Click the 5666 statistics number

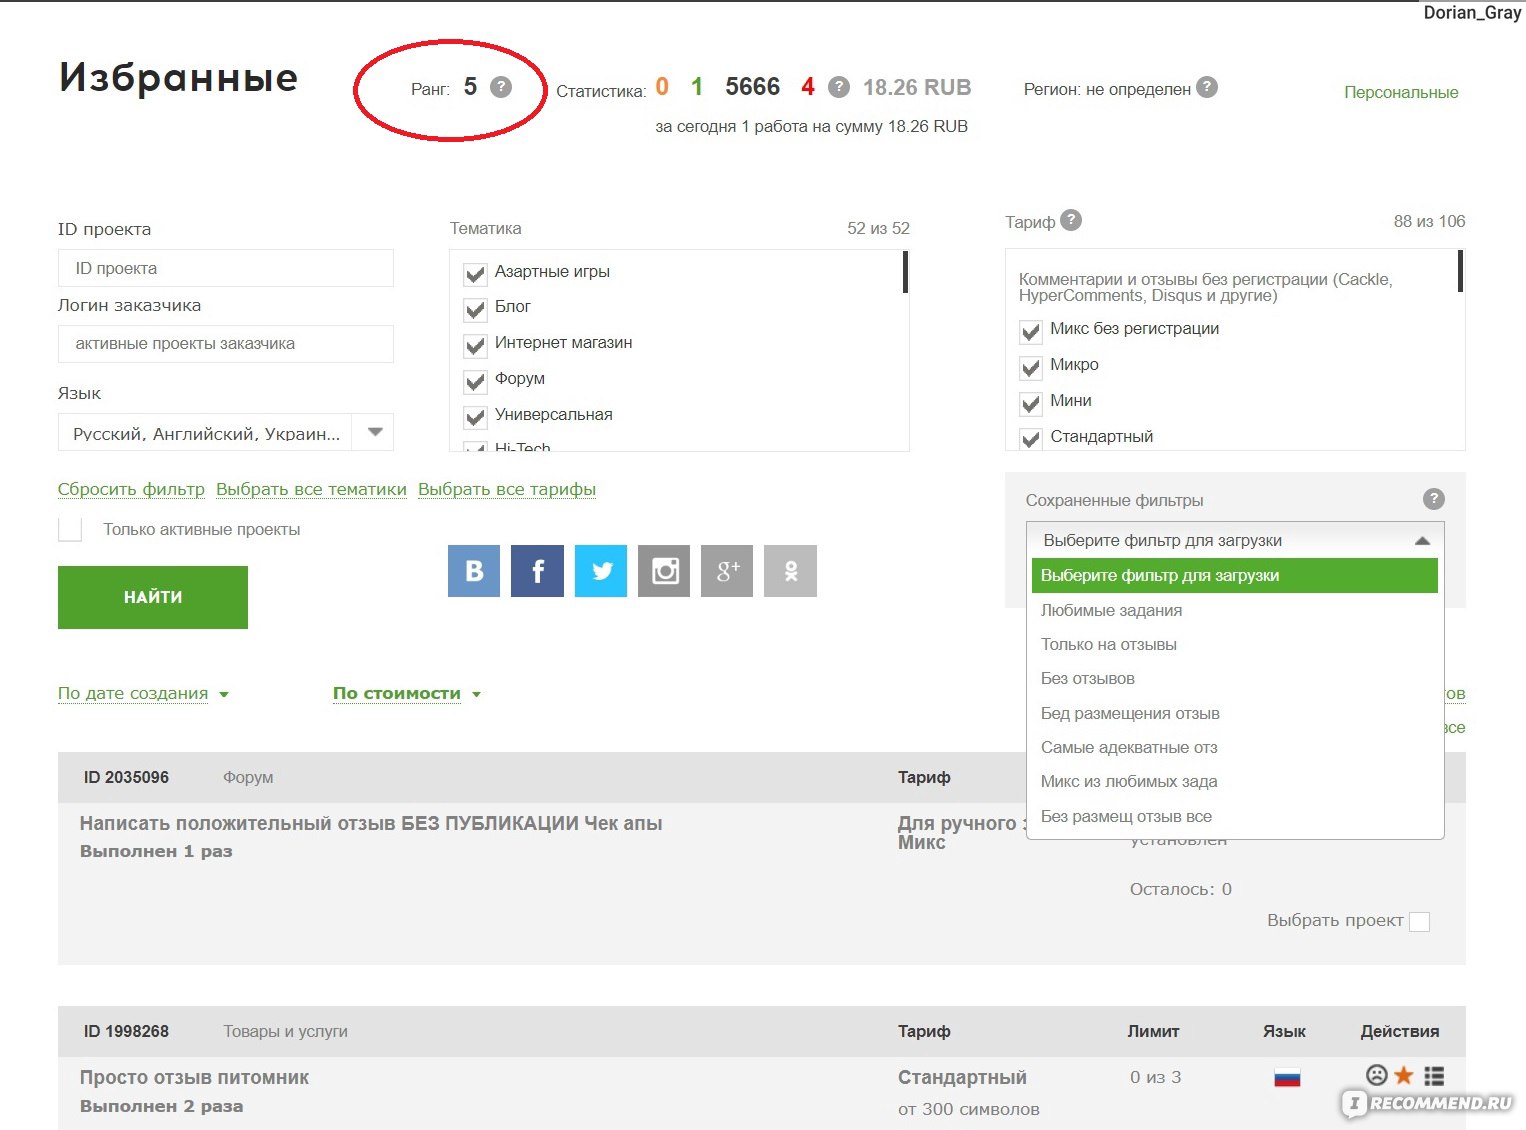click(752, 87)
